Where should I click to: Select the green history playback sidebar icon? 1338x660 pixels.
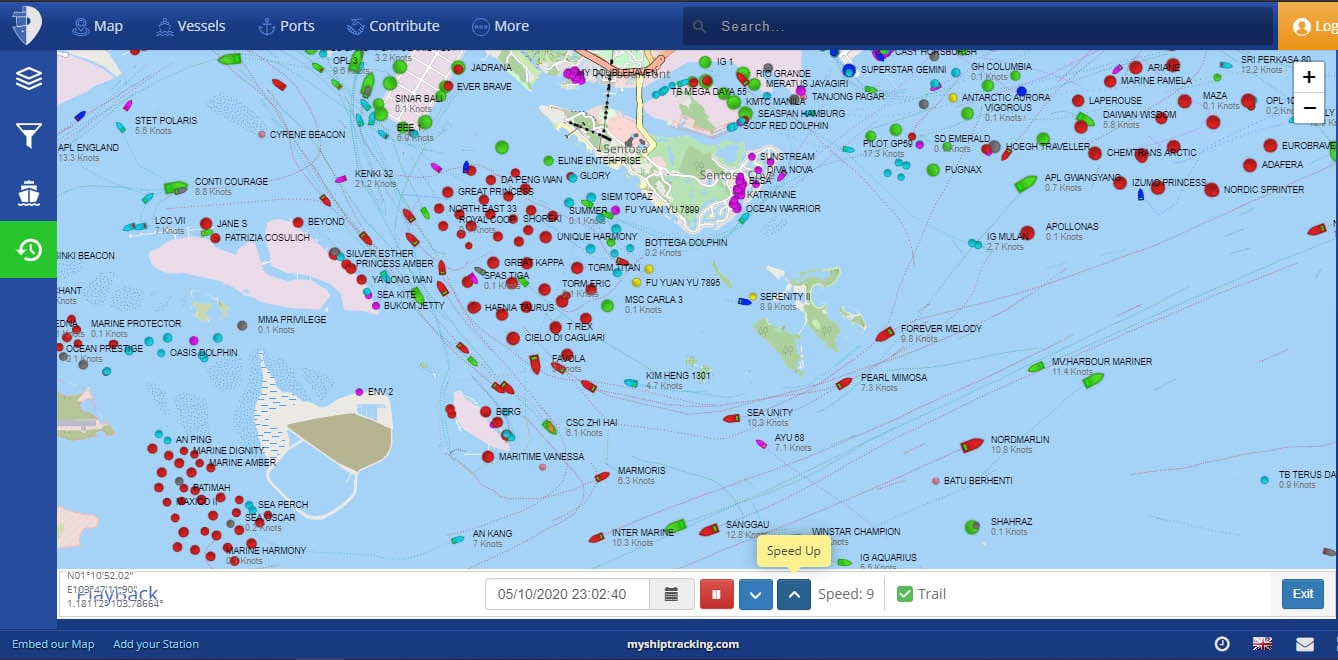point(28,250)
